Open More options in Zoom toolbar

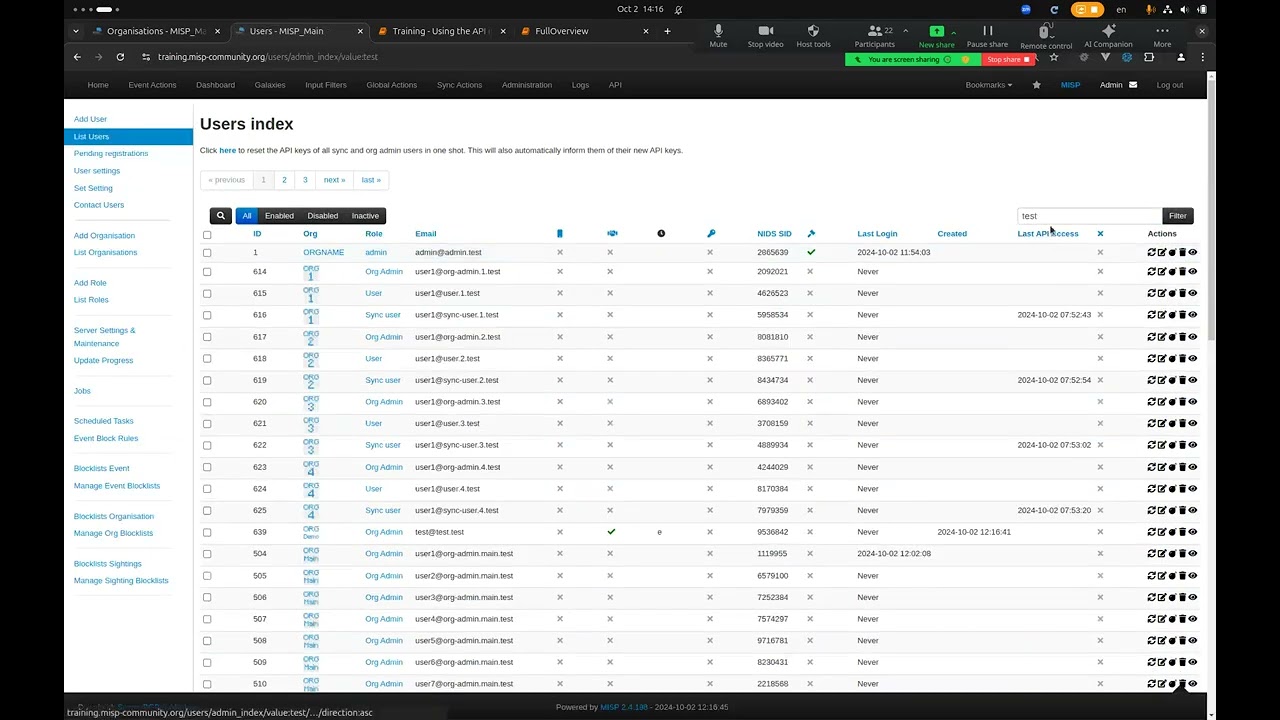[x=1162, y=36]
